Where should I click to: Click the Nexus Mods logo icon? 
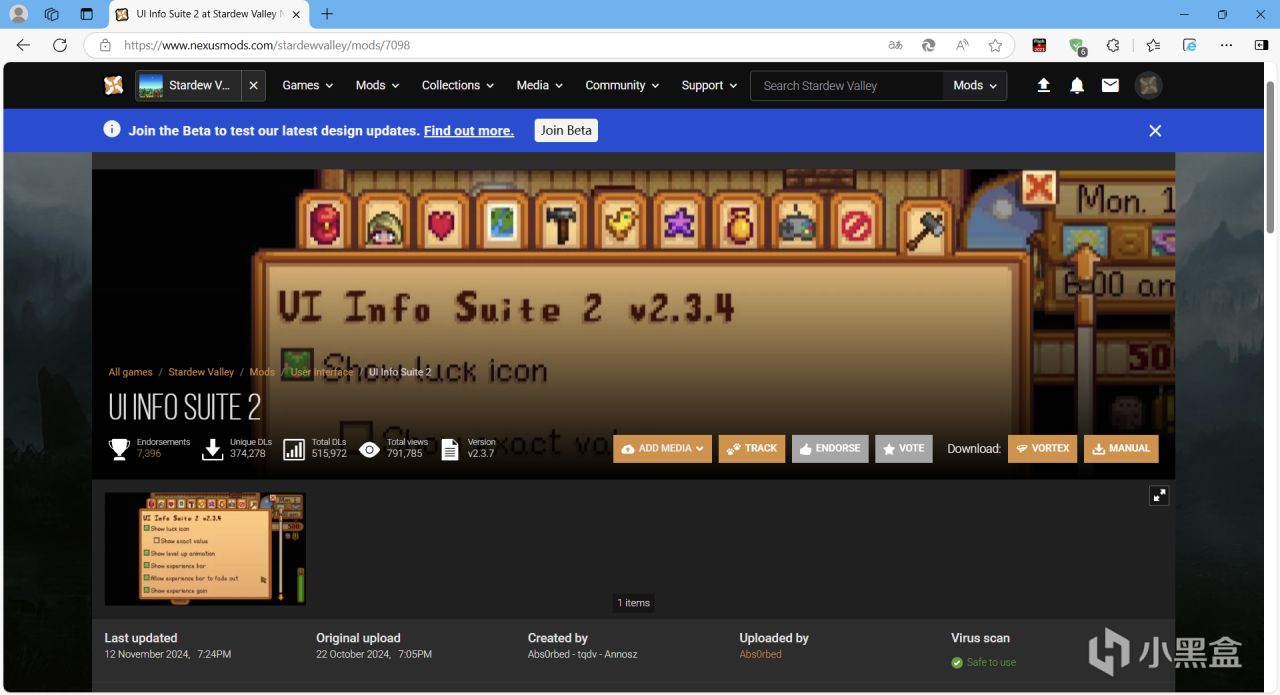coord(114,85)
